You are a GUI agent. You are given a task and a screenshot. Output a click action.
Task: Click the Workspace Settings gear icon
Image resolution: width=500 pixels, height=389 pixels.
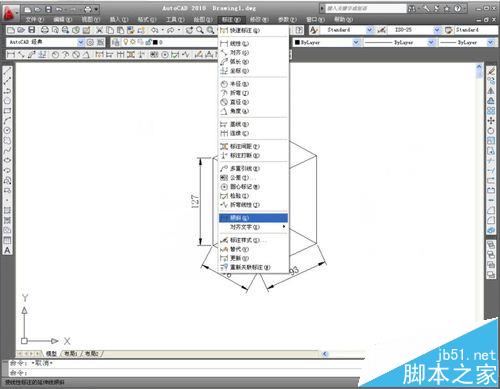90,42
